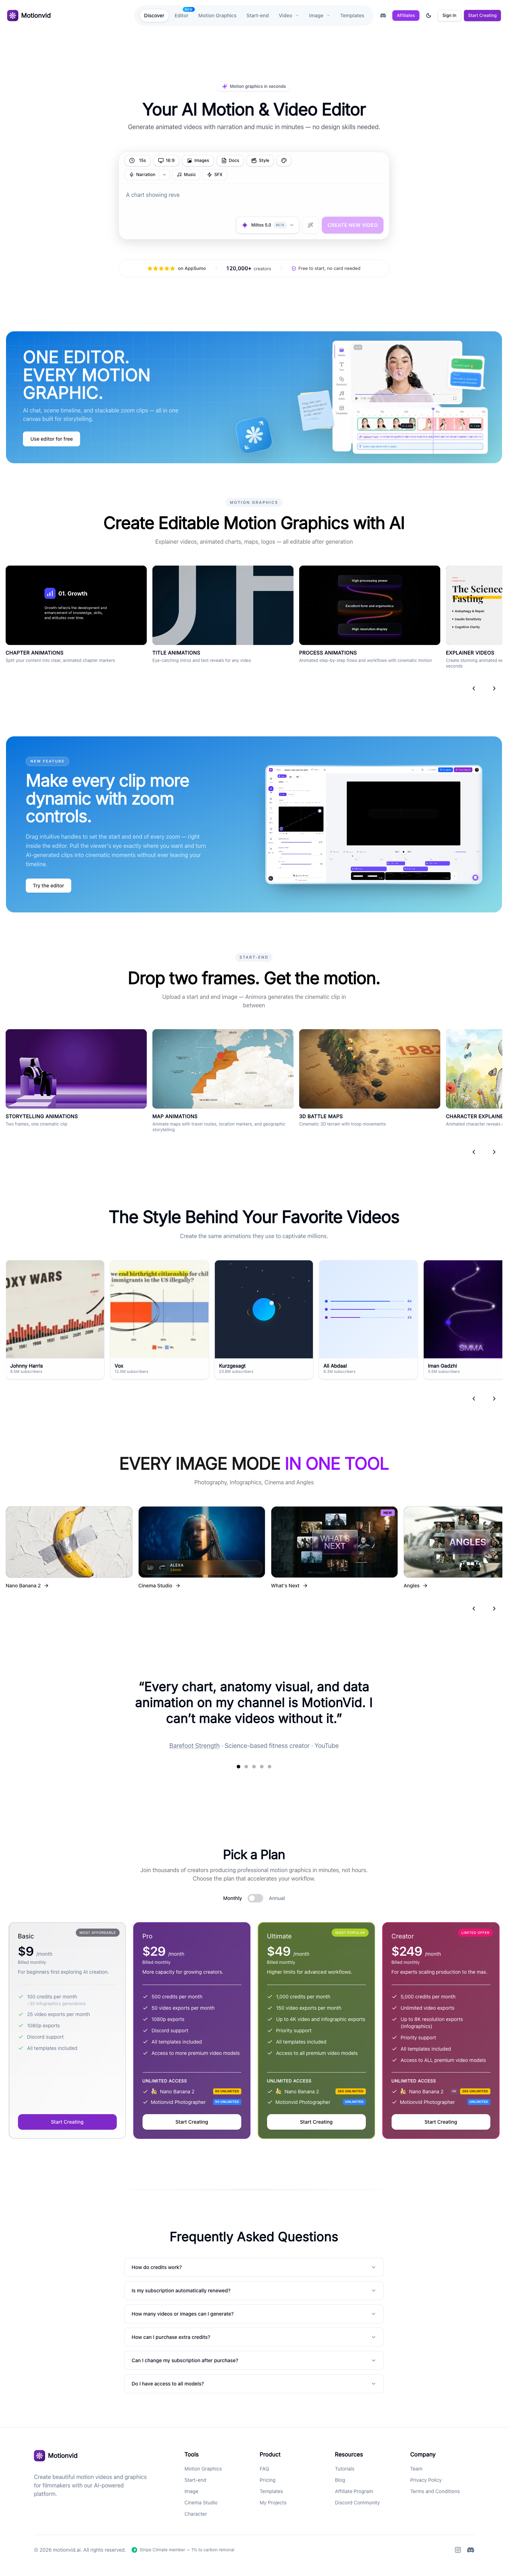Previous arrow in Motion Graphics carousel

pos(474,688)
